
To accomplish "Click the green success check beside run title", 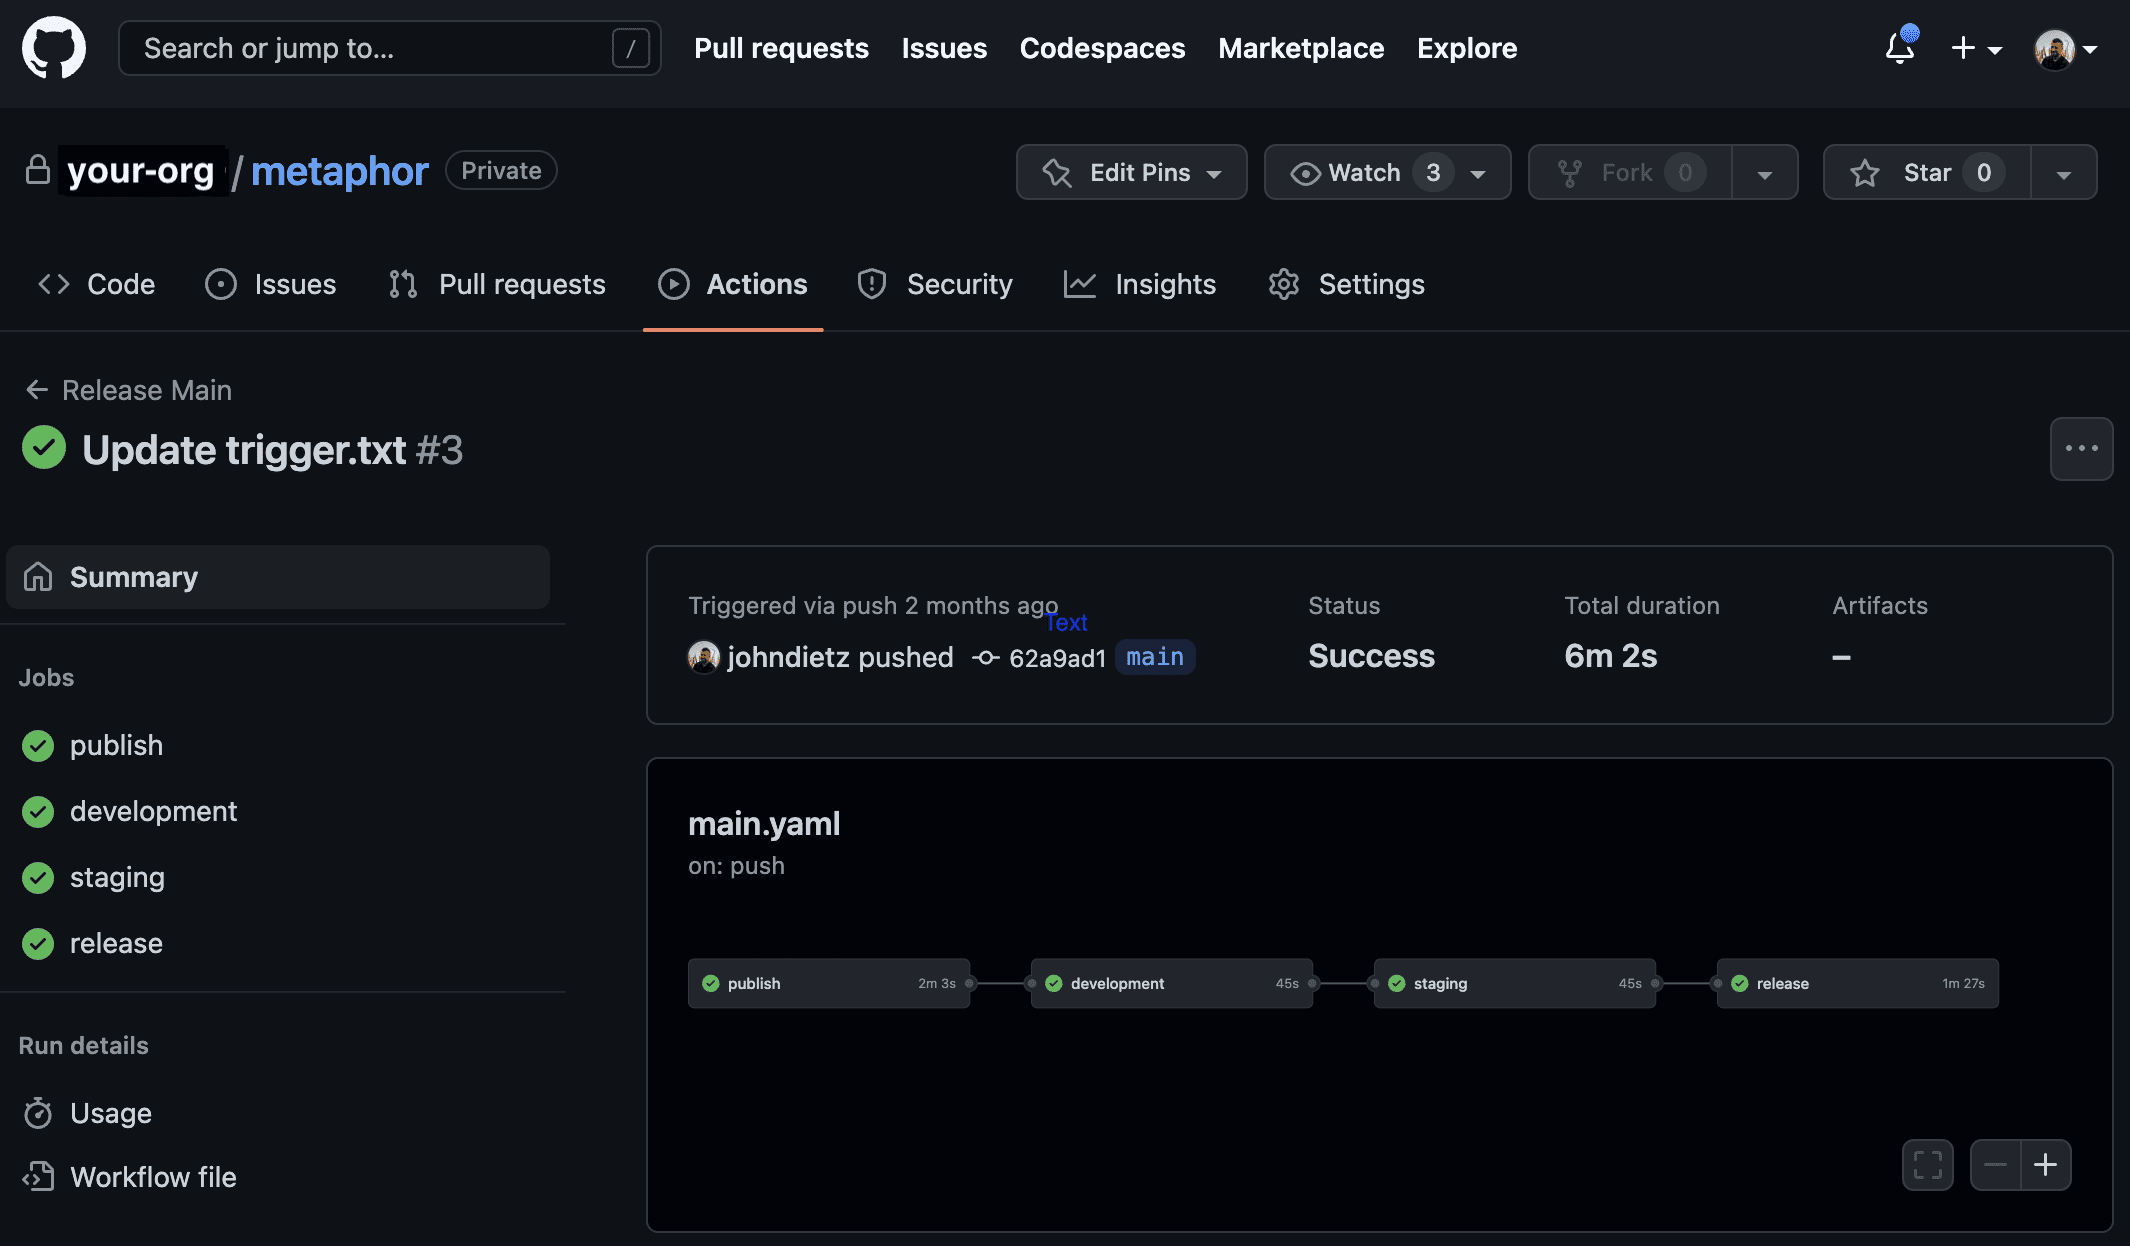I will 44,448.
